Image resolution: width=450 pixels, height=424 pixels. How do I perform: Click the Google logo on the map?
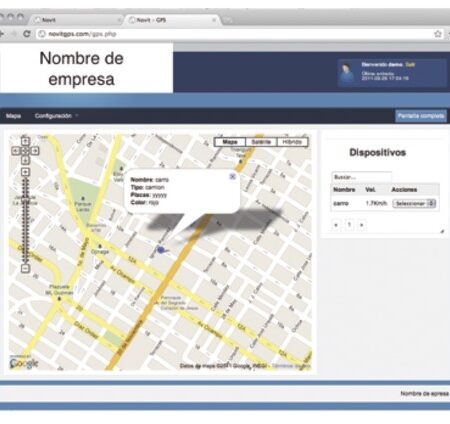click(24, 363)
